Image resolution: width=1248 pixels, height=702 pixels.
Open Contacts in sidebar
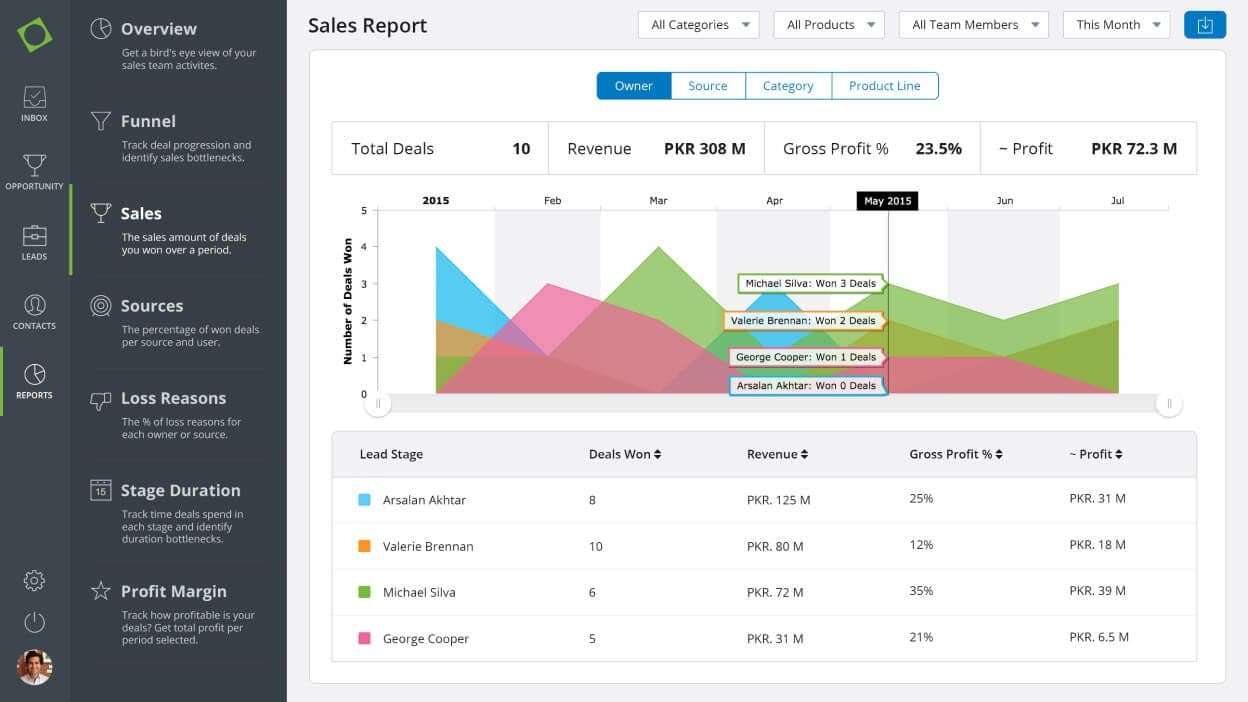coord(34,312)
